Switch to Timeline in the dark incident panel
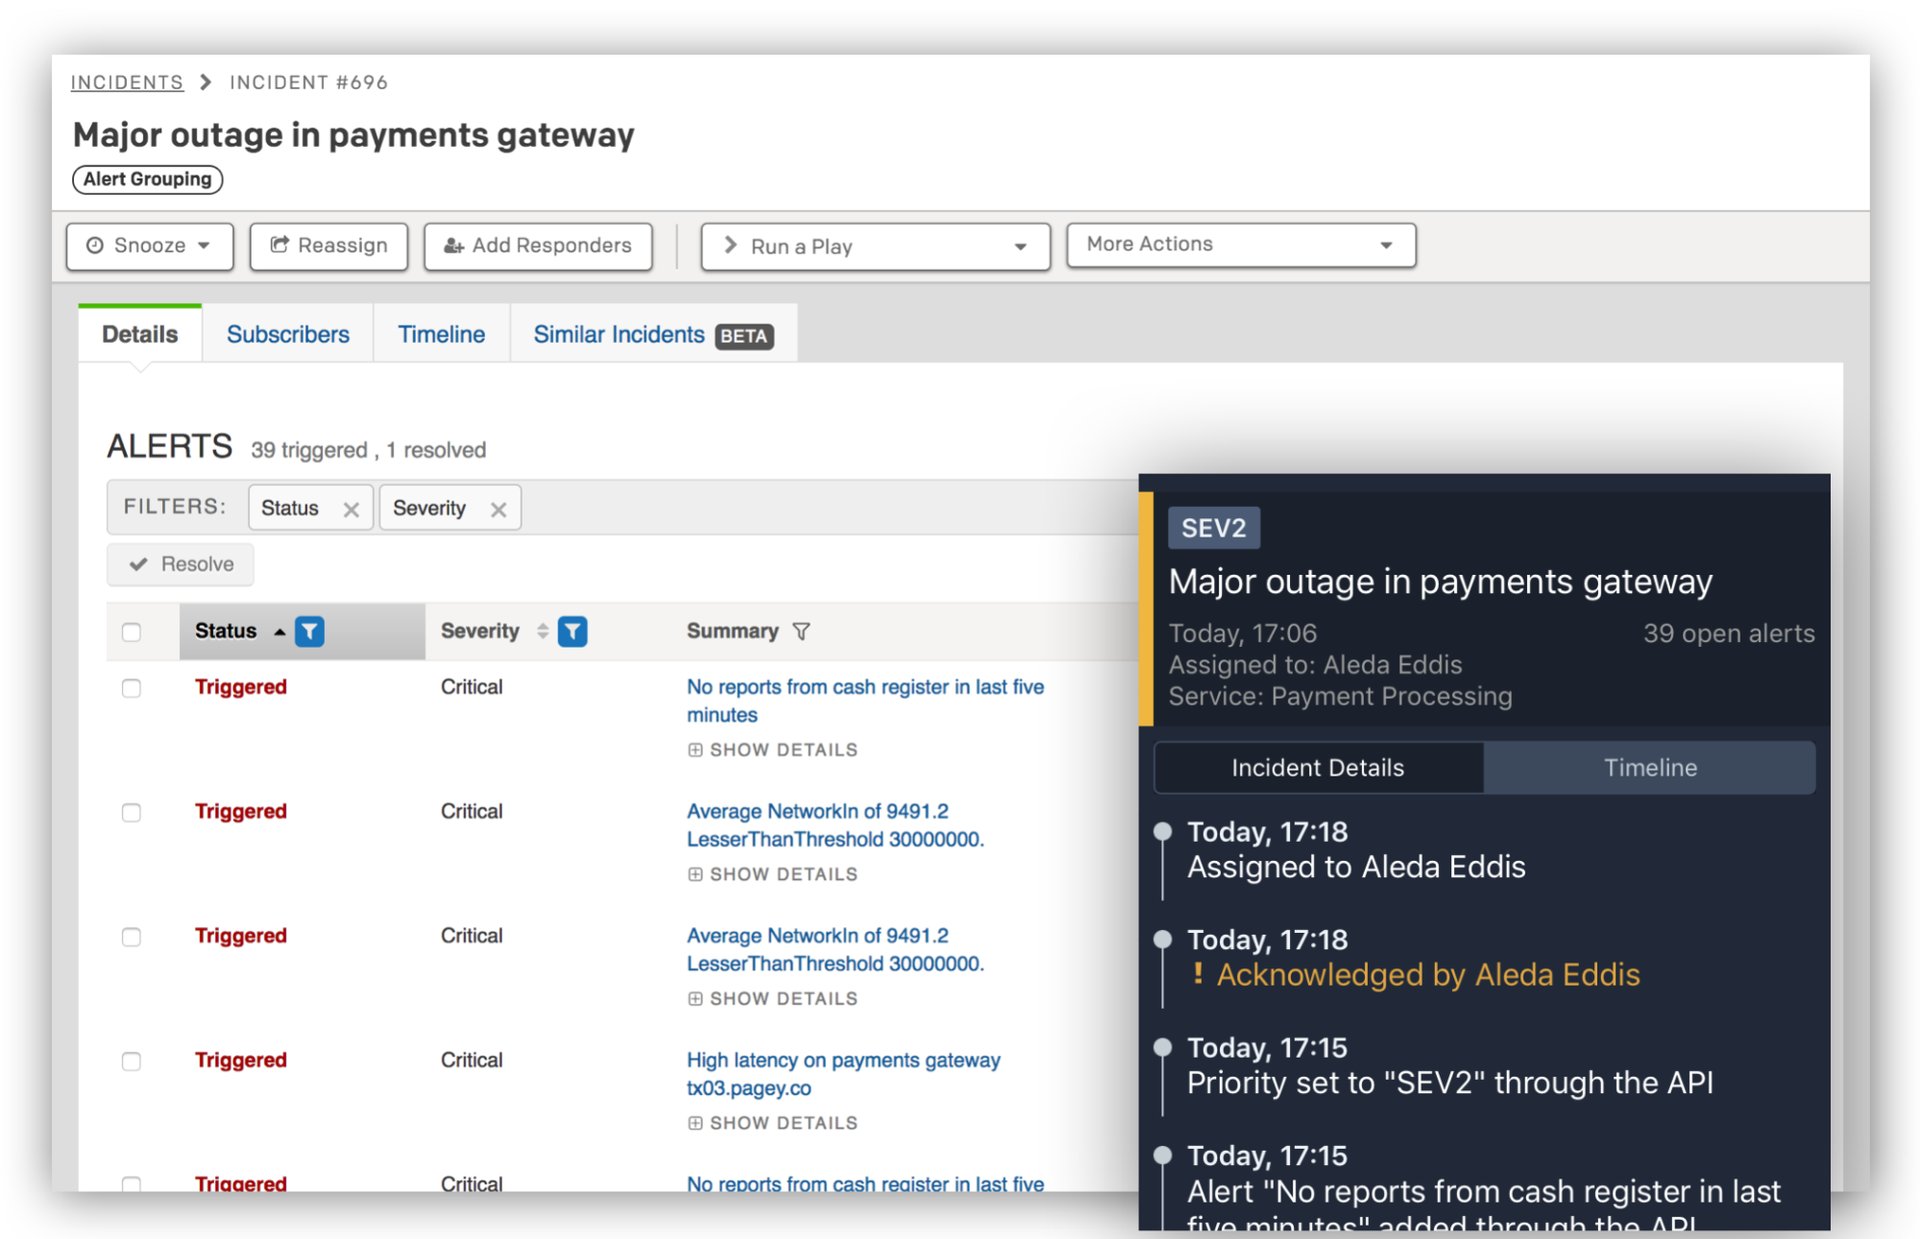Screen dimensions: 1920x1239 [x=1650, y=768]
